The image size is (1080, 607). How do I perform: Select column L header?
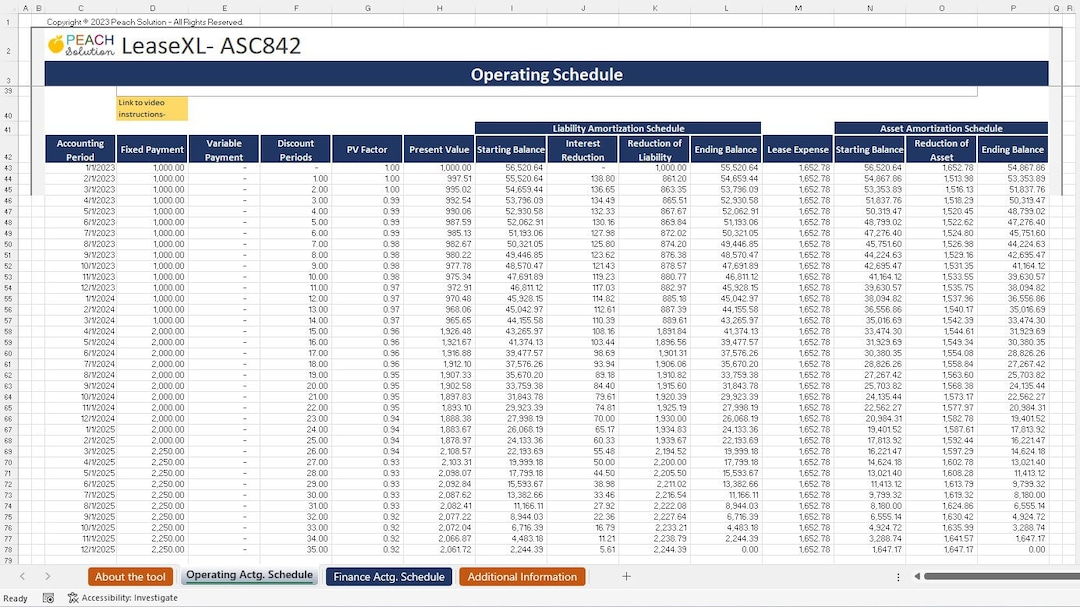pyautogui.click(x=726, y=8)
